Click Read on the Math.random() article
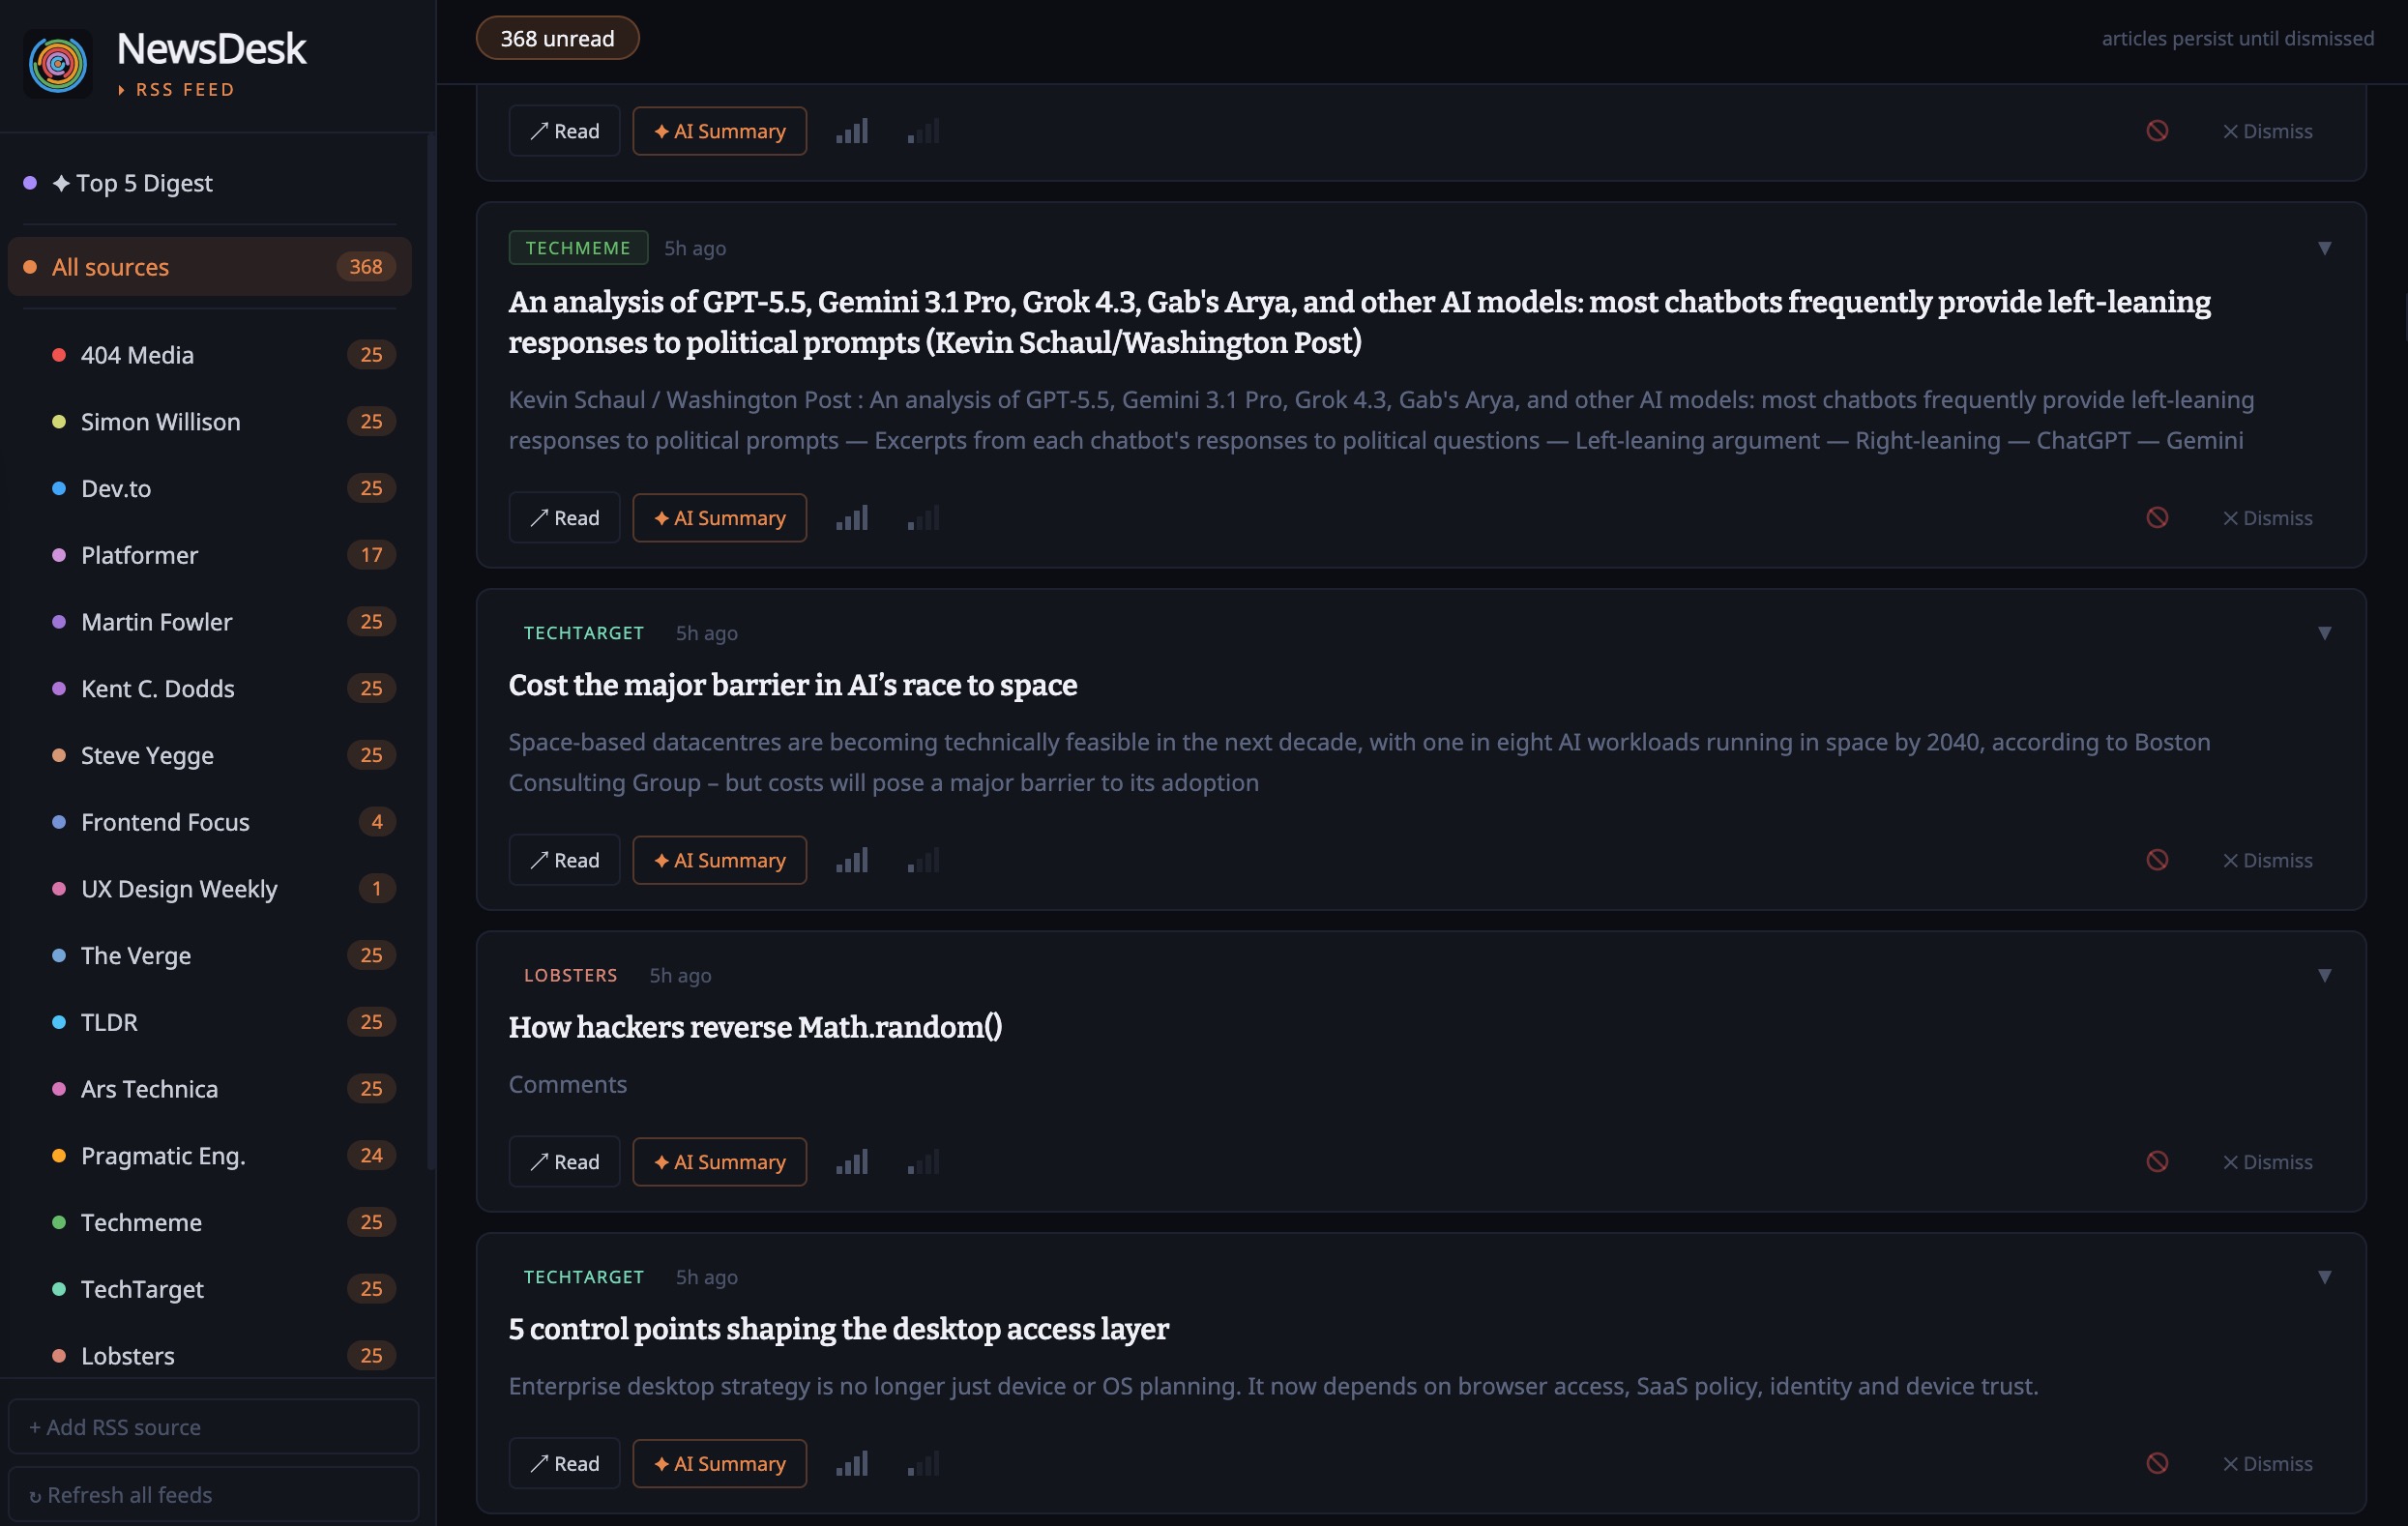The image size is (2408, 1526). pyautogui.click(x=564, y=1161)
